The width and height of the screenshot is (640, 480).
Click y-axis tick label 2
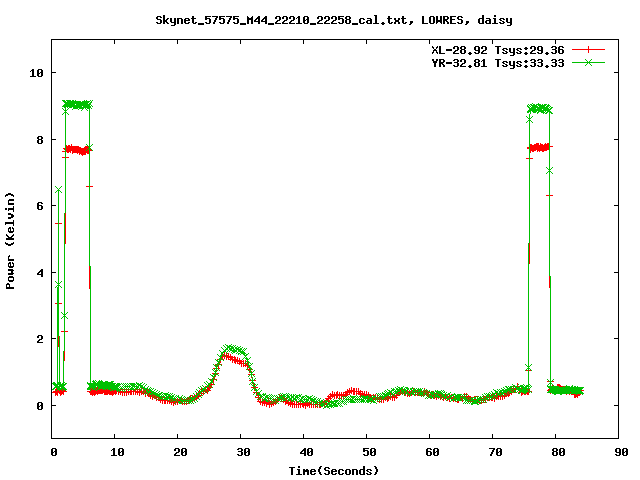[x=40, y=339]
